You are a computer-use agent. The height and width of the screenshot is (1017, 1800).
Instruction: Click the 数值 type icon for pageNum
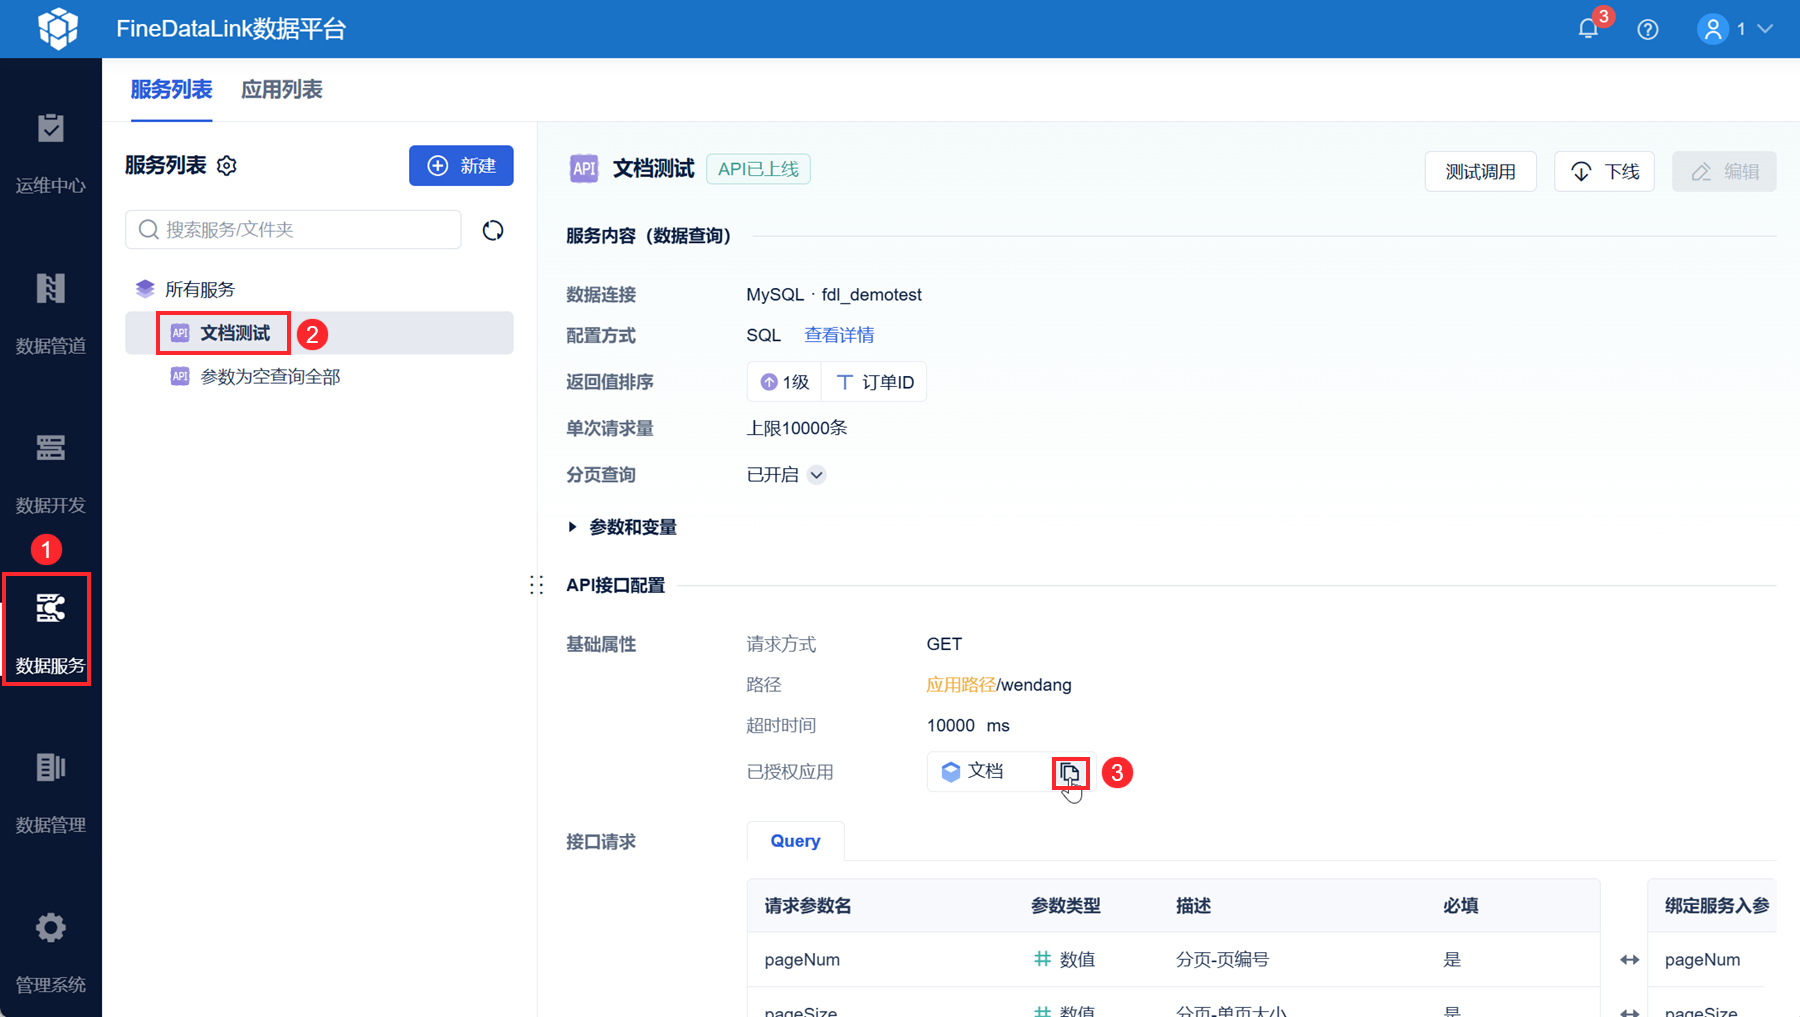(x=1042, y=959)
